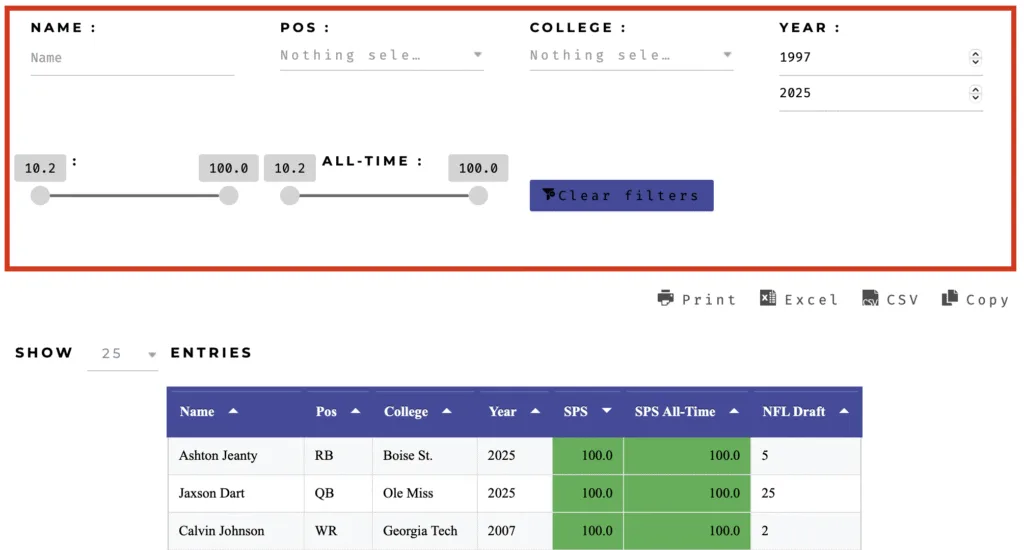The width and height of the screenshot is (1024, 550).
Task: Click the Copy documents icon
Action: click(x=950, y=298)
